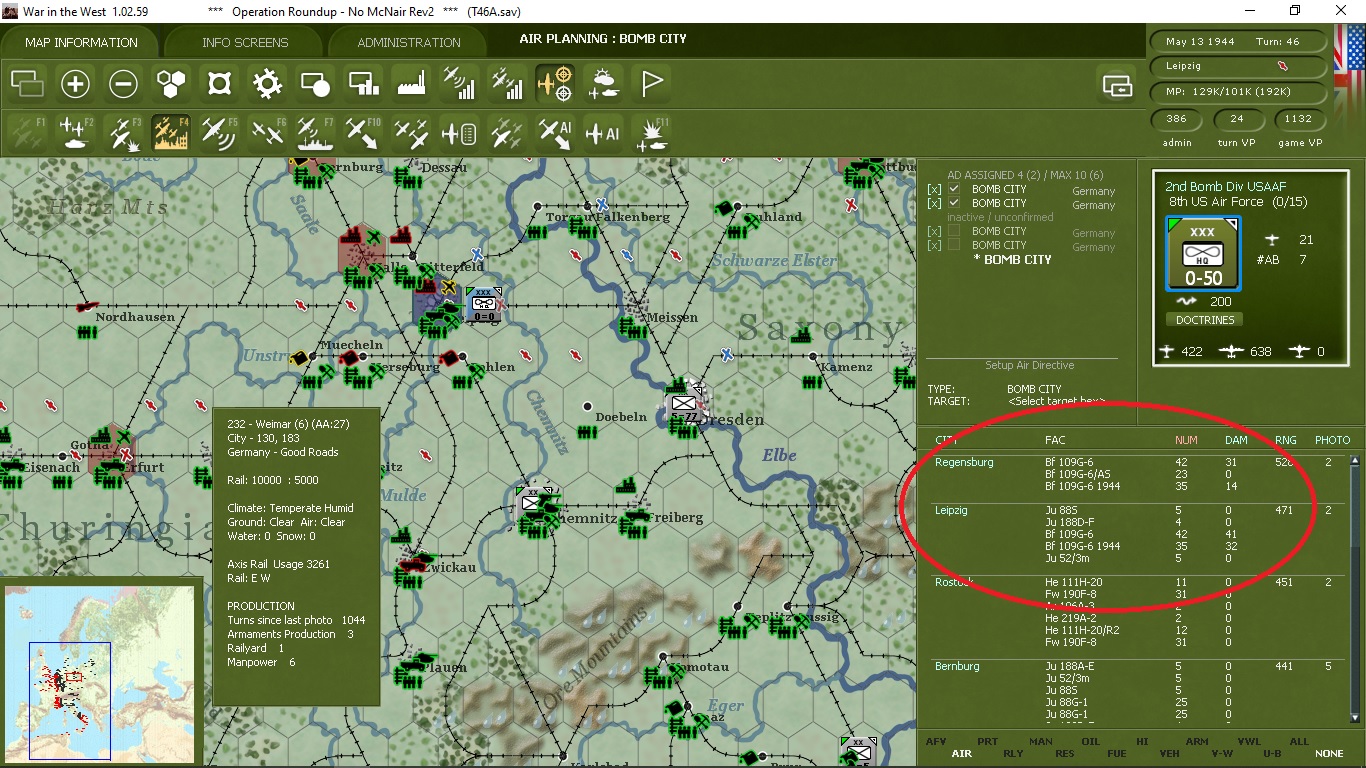
Task: Delete the last inactive directive using its [x]
Action: click(934, 246)
